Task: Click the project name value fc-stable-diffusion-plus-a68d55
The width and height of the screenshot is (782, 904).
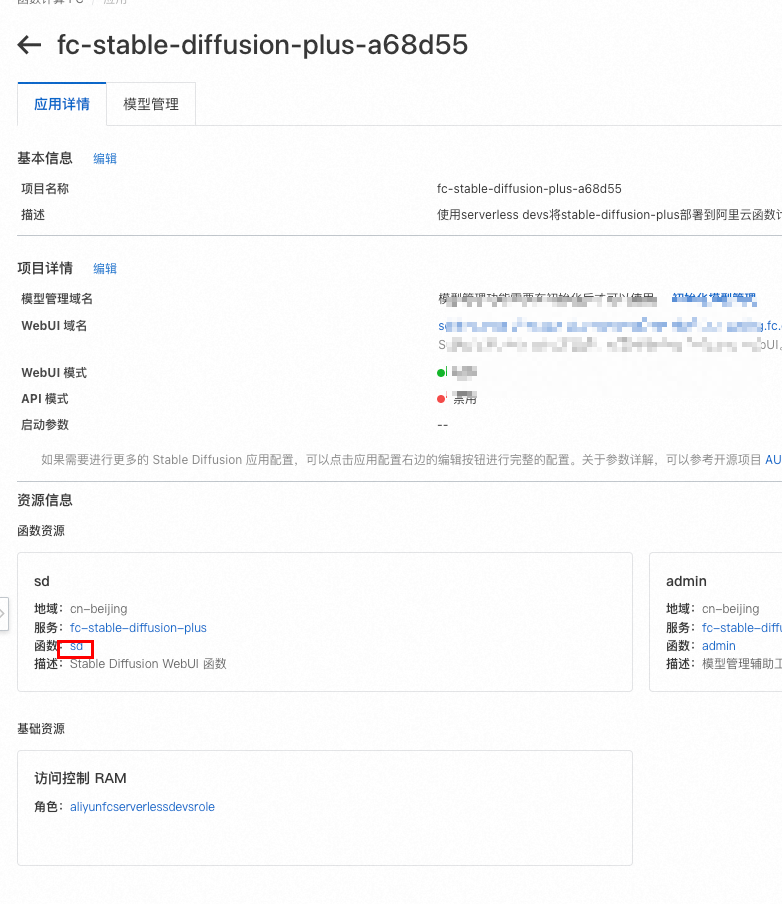Action: coord(529,189)
